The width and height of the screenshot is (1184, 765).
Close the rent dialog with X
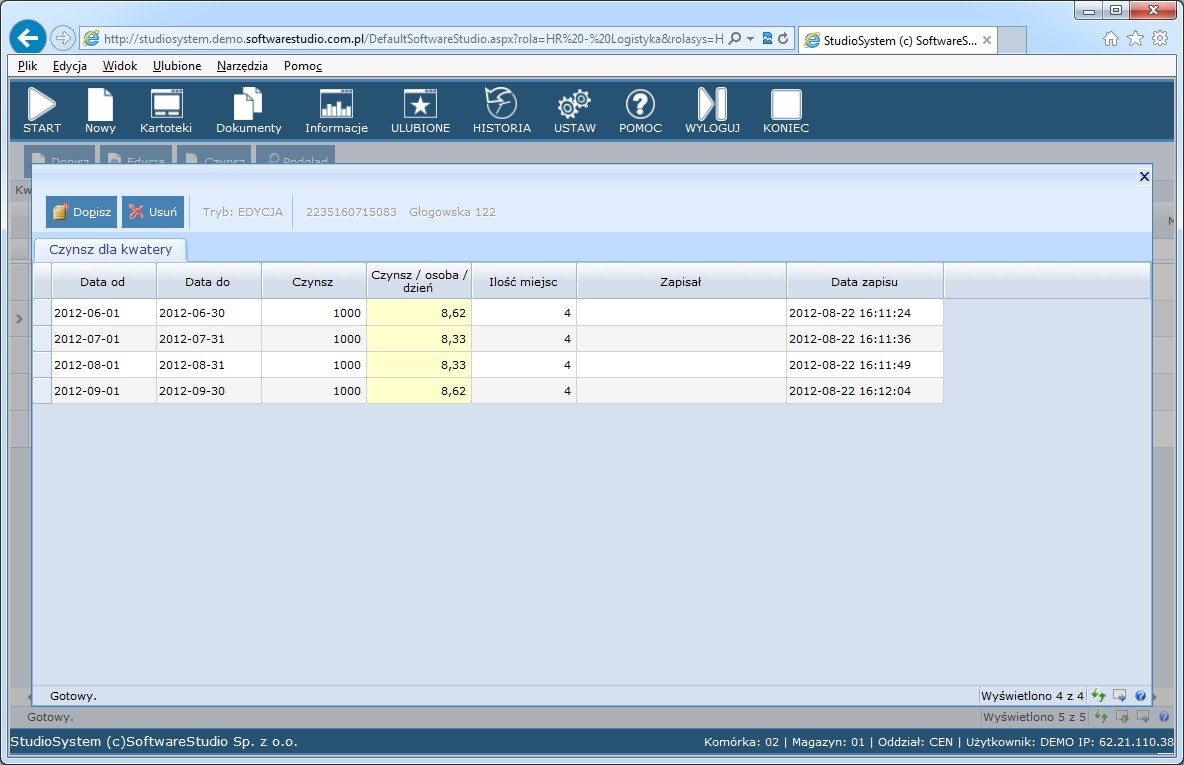[x=1144, y=176]
